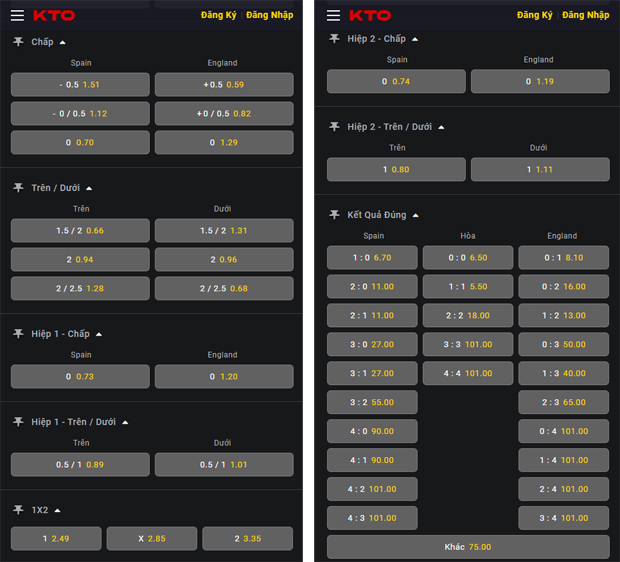Pin the Hiệp 1 - Chấp market

click(x=18, y=334)
